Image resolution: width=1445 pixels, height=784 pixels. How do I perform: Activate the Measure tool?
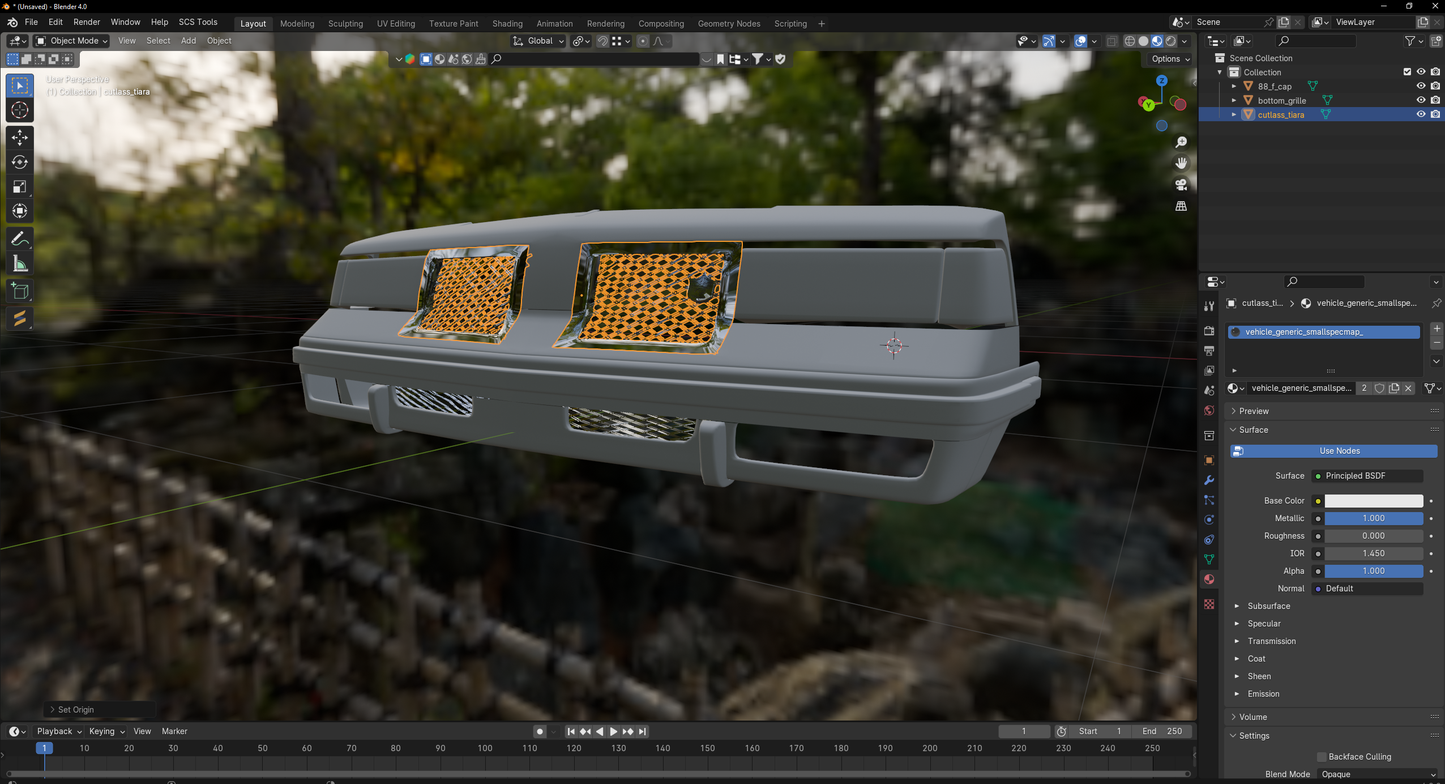click(x=19, y=263)
